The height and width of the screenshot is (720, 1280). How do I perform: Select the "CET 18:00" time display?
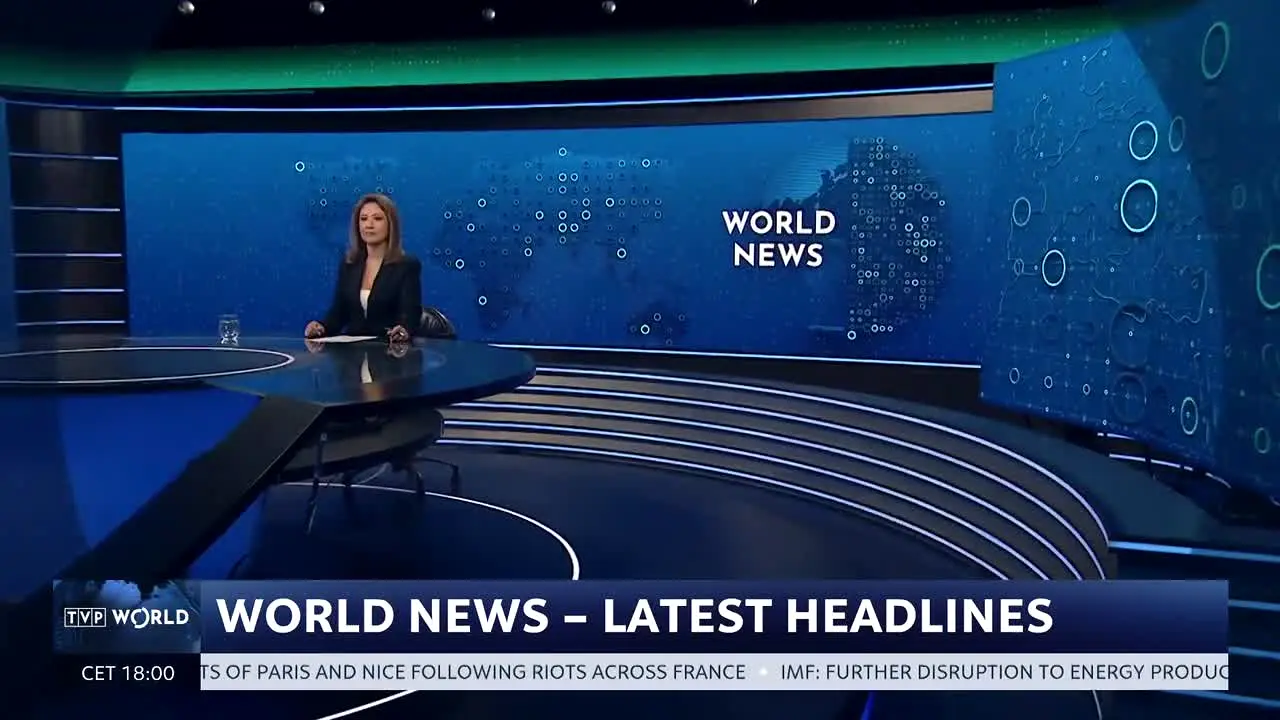pyautogui.click(x=128, y=673)
